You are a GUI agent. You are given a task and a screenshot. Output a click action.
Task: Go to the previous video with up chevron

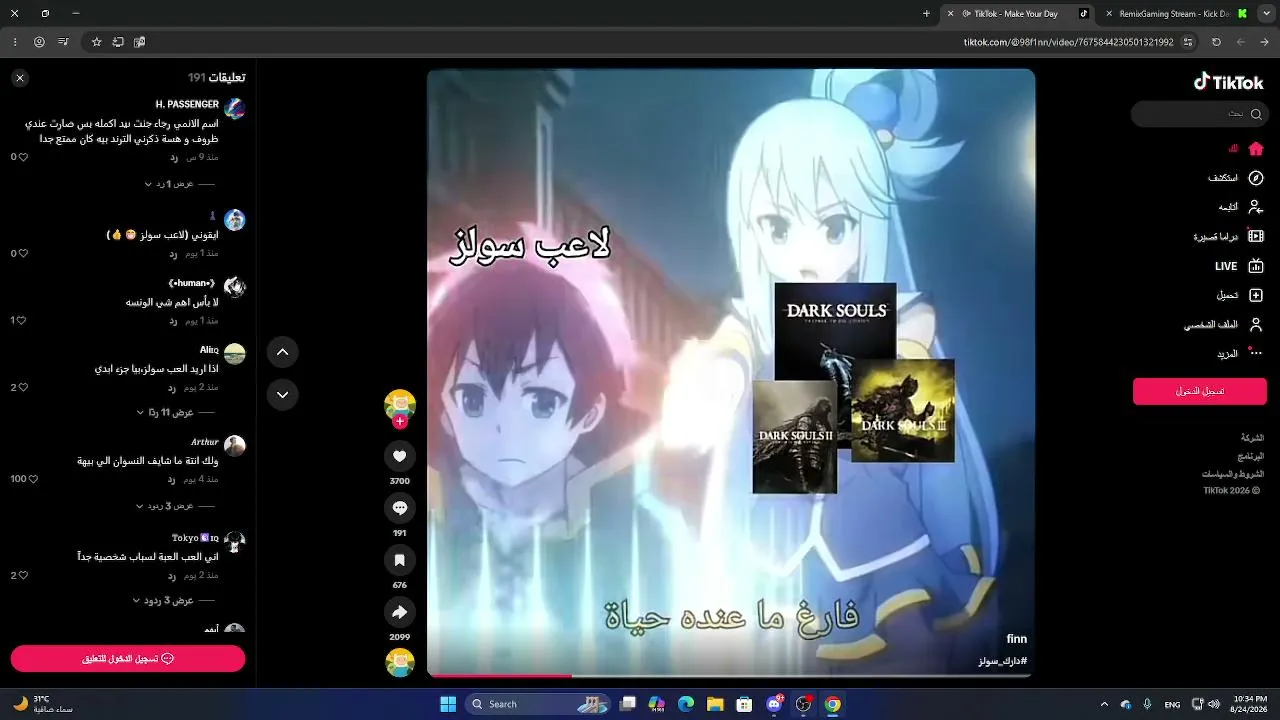[x=283, y=352]
